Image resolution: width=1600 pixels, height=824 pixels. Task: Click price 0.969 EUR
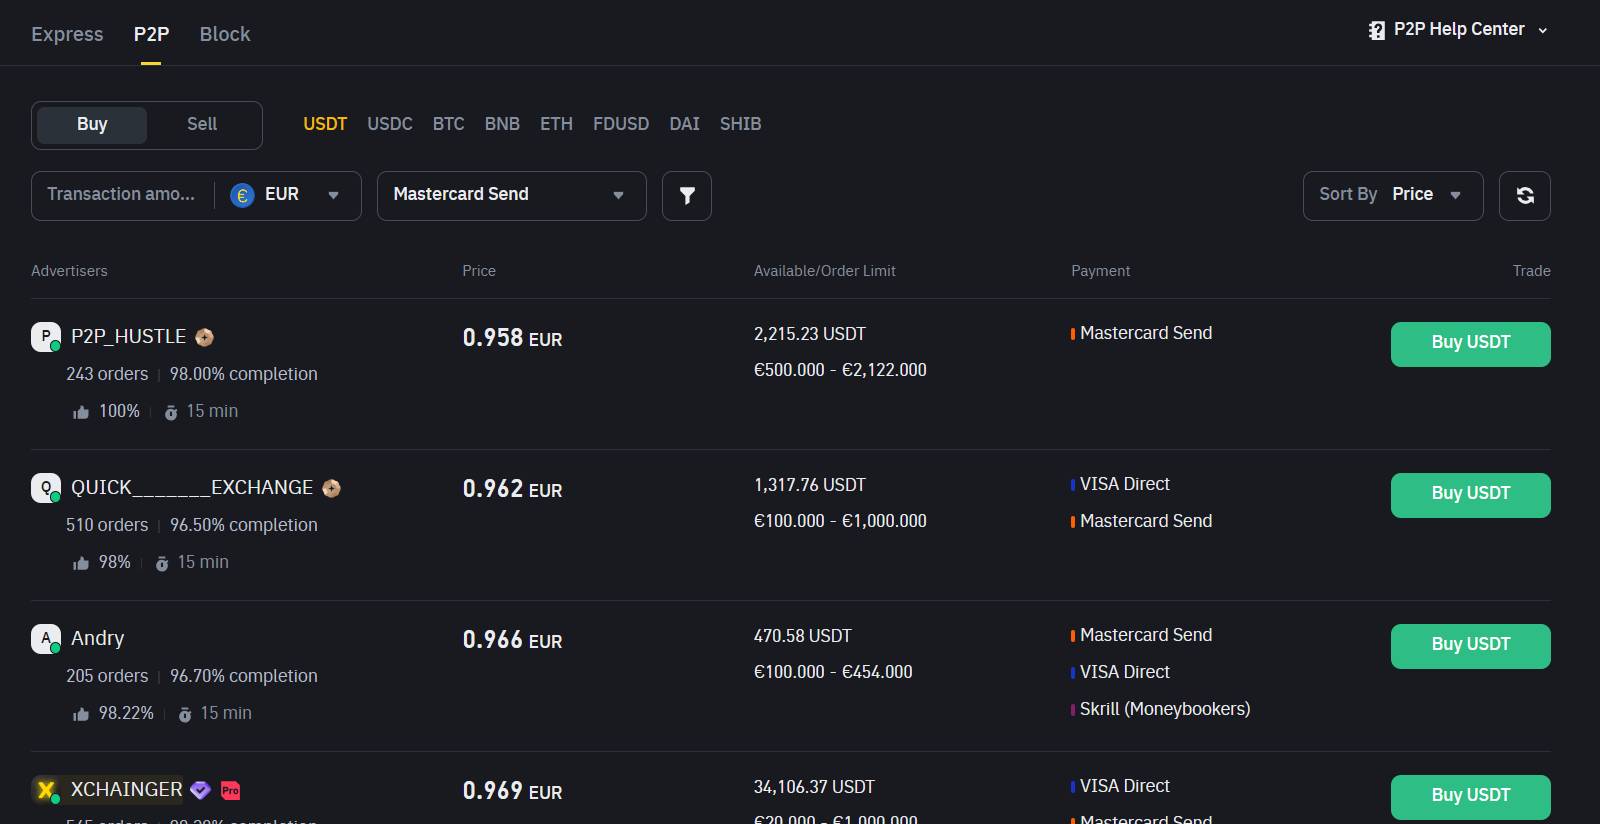pyautogui.click(x=512, y=791)
